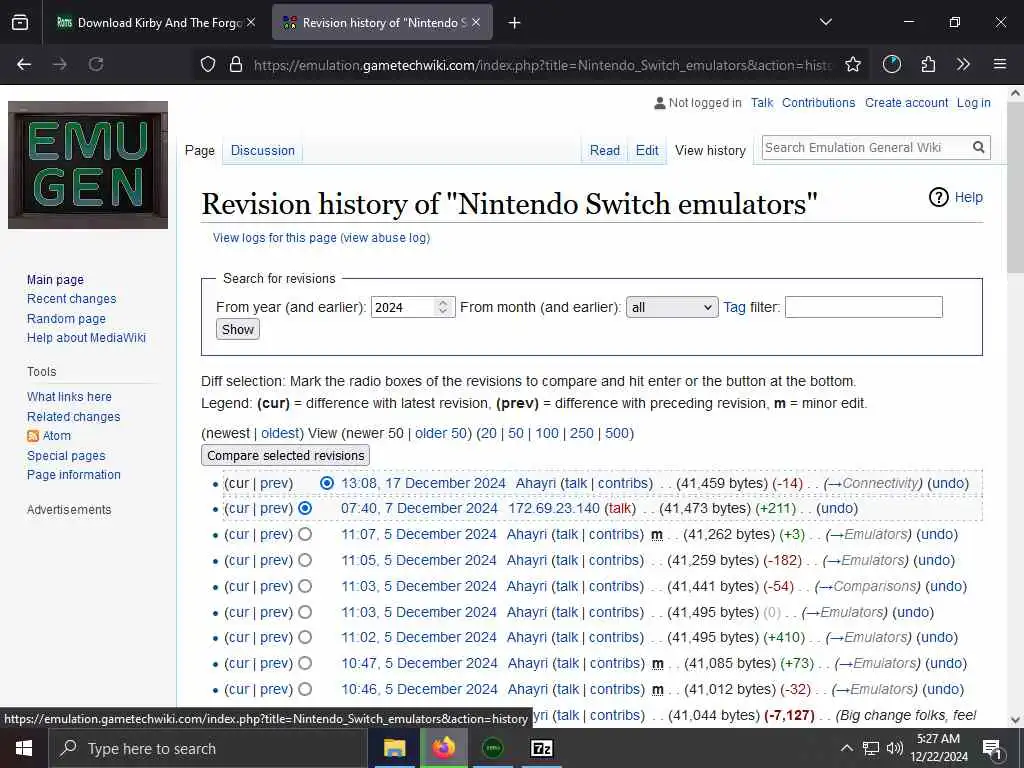The width and height of the screenshot is (1024, 768).
Task: Open the Atom feed link
Action: point(56,436)
